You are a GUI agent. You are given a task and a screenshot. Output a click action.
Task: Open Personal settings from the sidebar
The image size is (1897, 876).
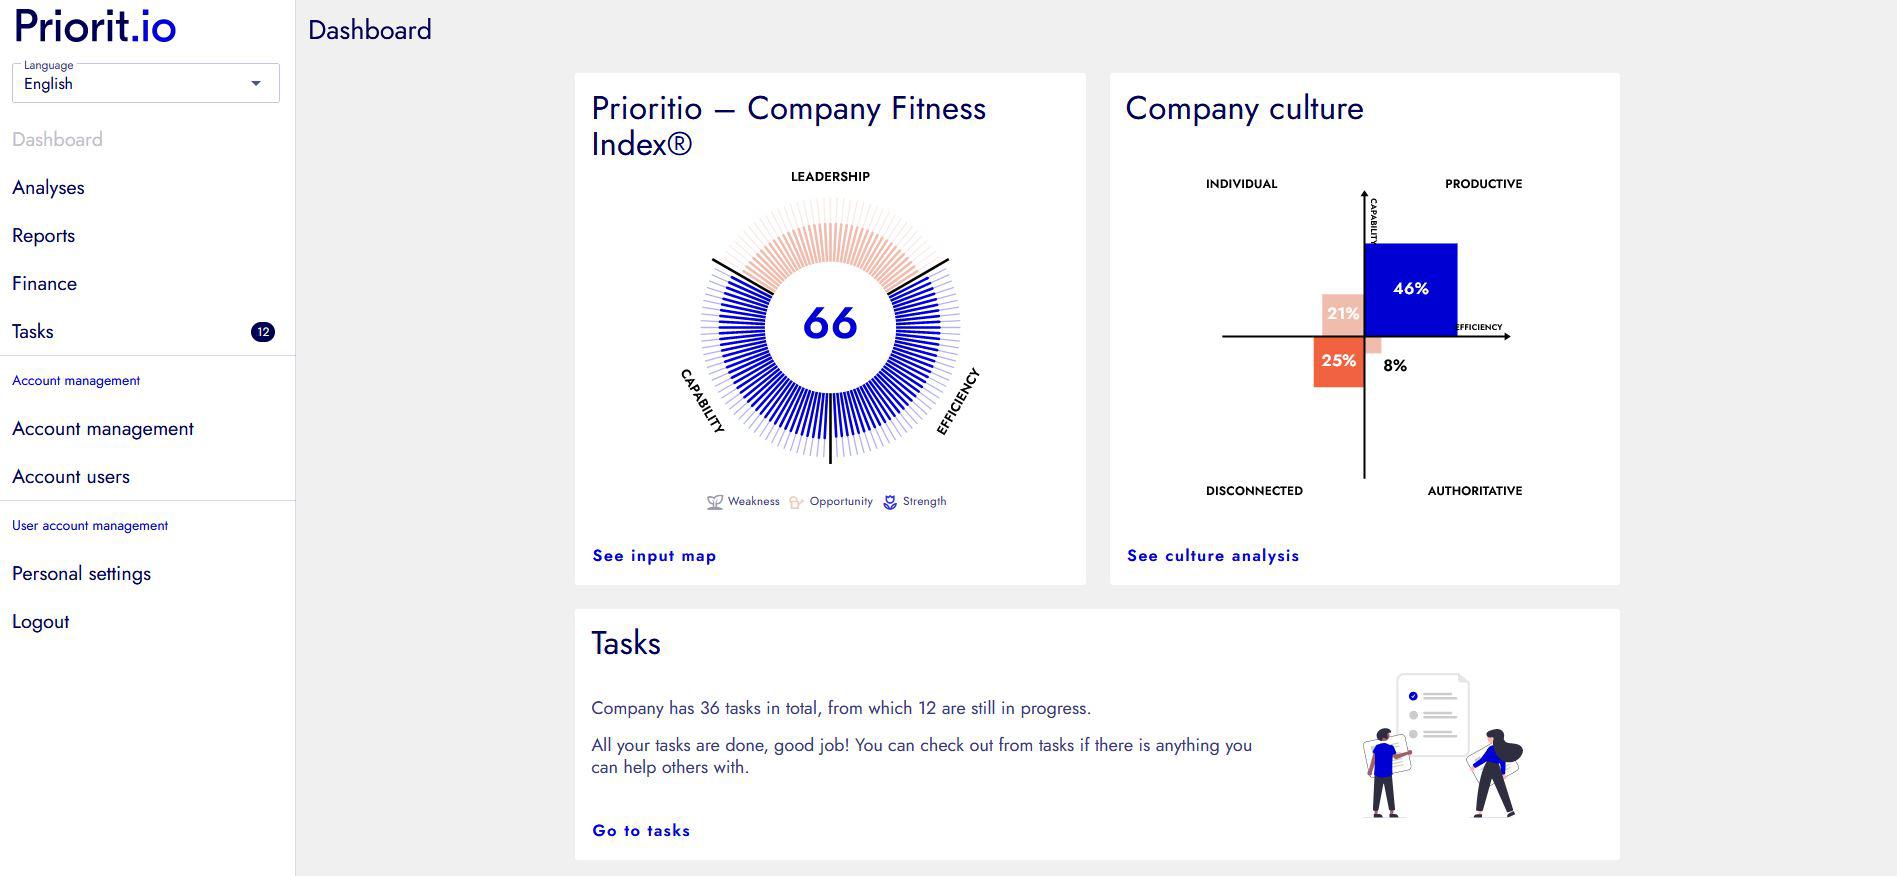coord(81,573)
